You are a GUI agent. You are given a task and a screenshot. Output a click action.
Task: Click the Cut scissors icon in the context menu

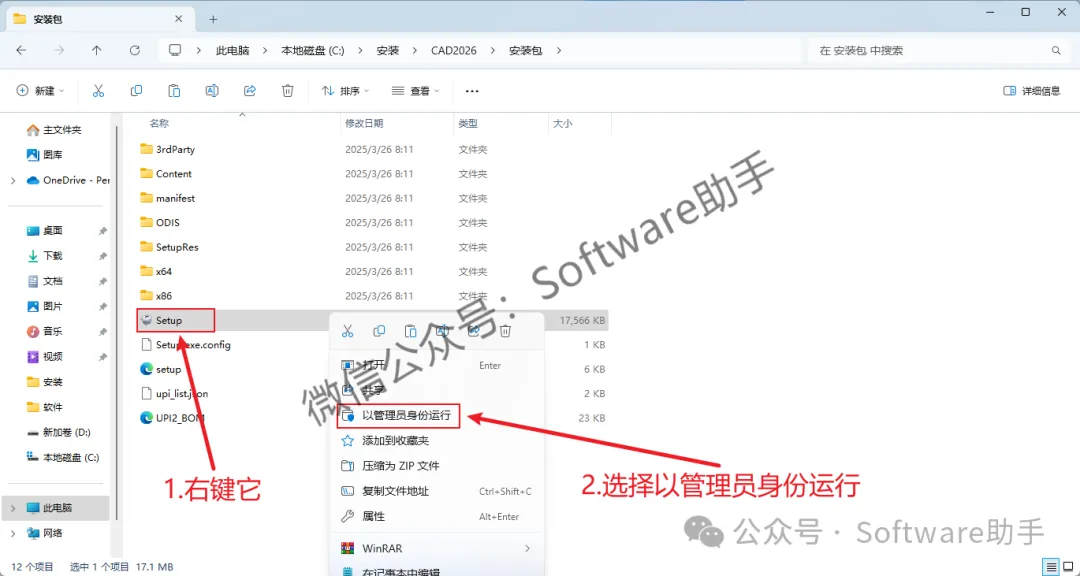(347, 331)
